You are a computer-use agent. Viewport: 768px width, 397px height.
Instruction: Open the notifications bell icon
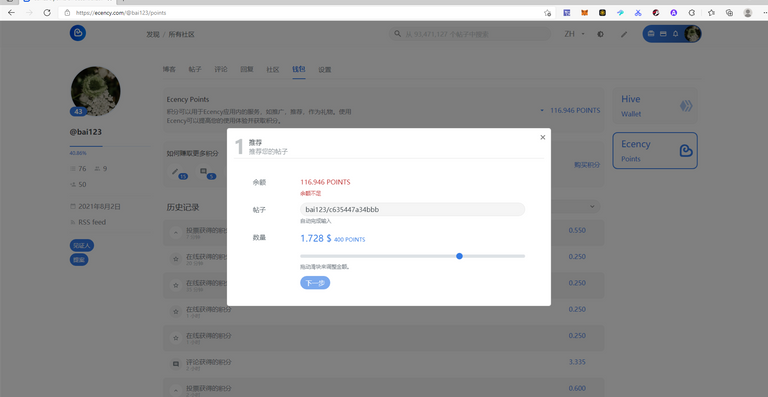tap(675, 34)
